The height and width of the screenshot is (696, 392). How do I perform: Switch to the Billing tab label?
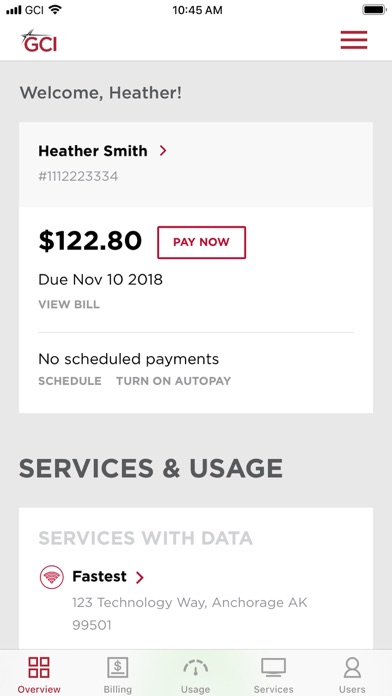[x=118, y=689]
